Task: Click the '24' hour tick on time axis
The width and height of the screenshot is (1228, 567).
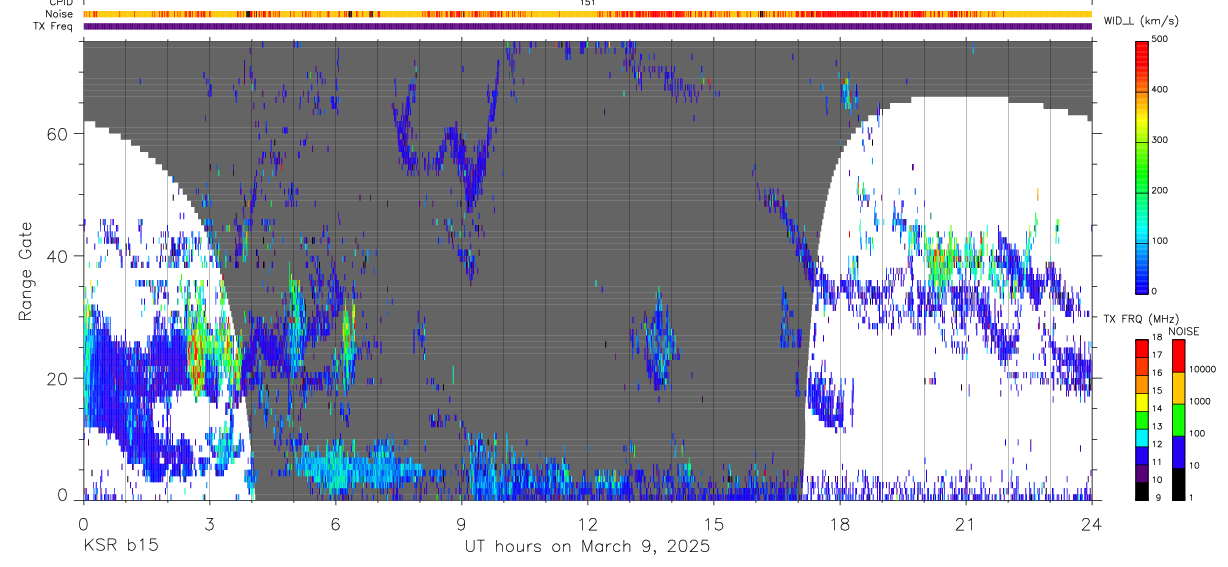Action: click(1092, 522)
